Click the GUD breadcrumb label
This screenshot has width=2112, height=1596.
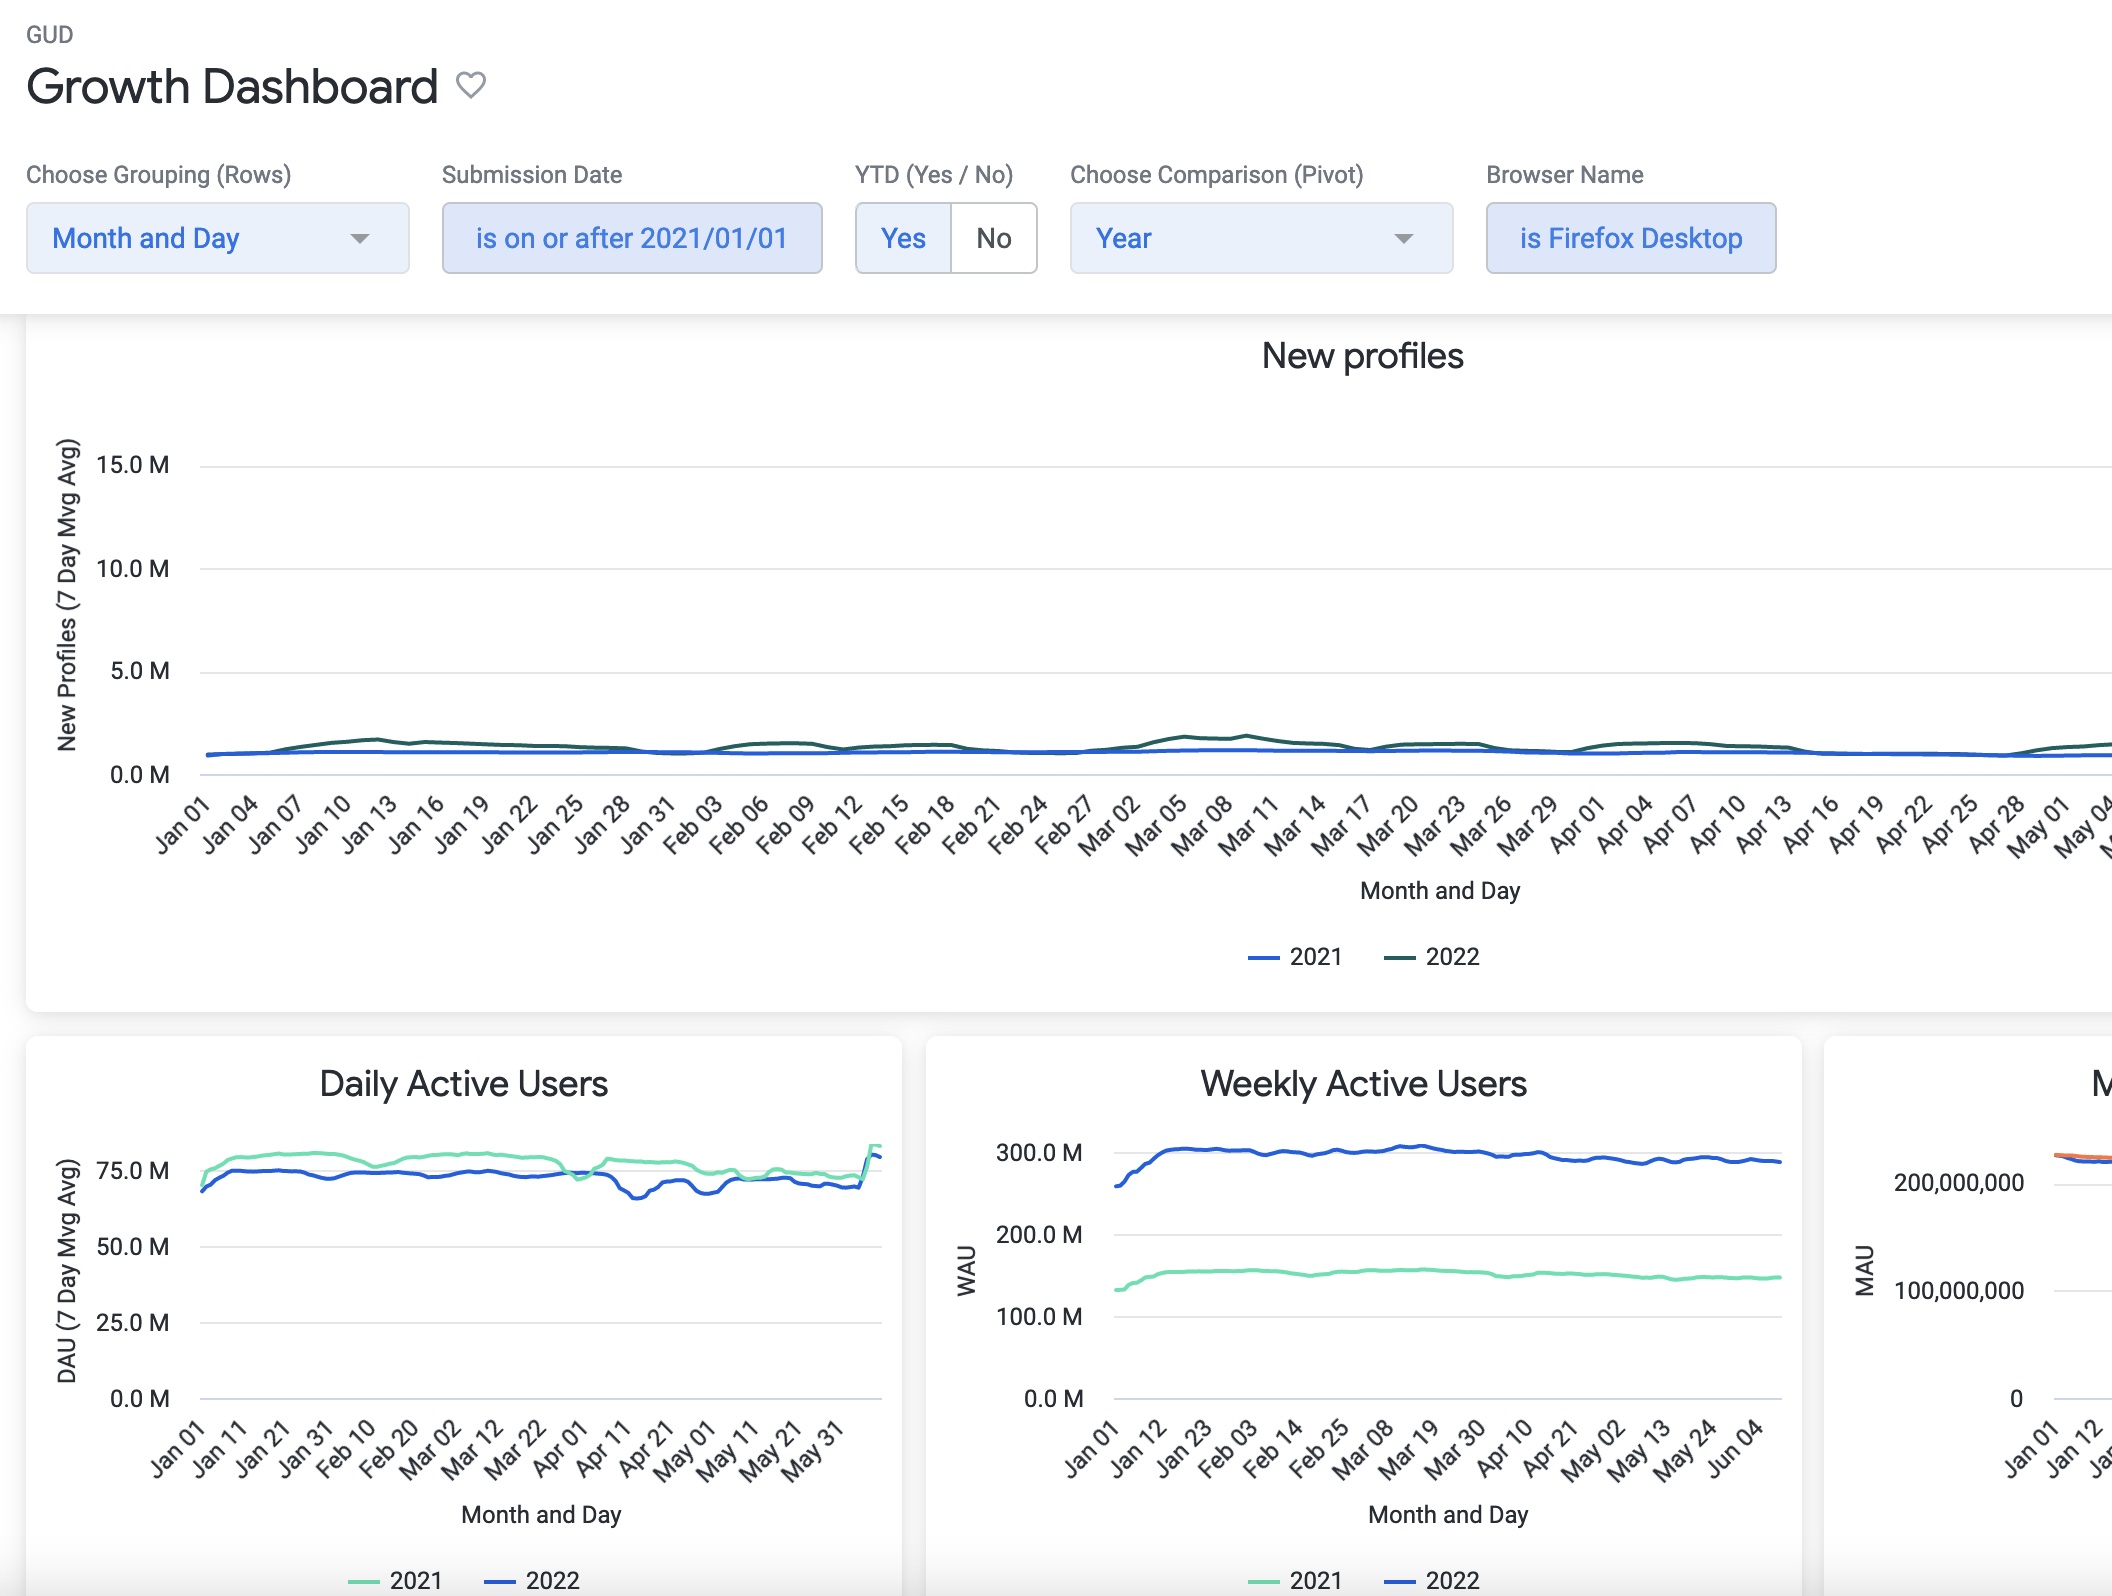[x=49, y=34]
